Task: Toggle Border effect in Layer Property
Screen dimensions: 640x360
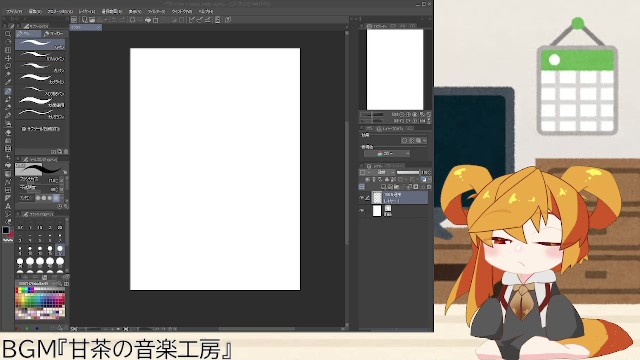Action: tap(404, 140)
